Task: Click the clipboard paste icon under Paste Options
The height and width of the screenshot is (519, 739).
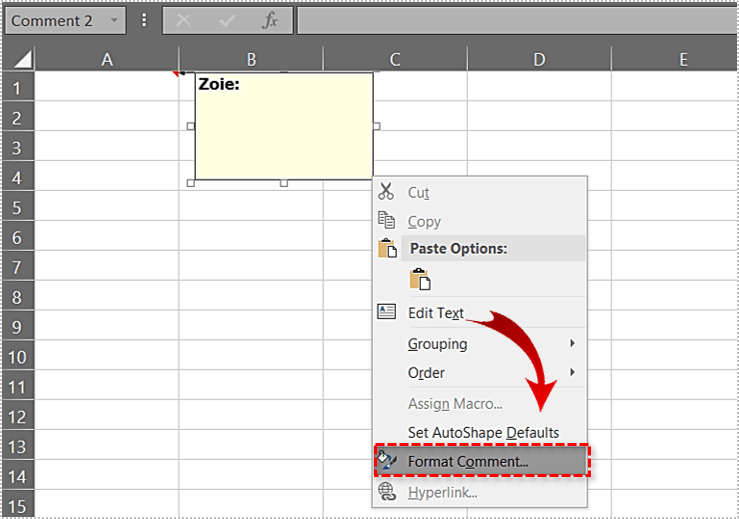Action: [x=420, y=280]
